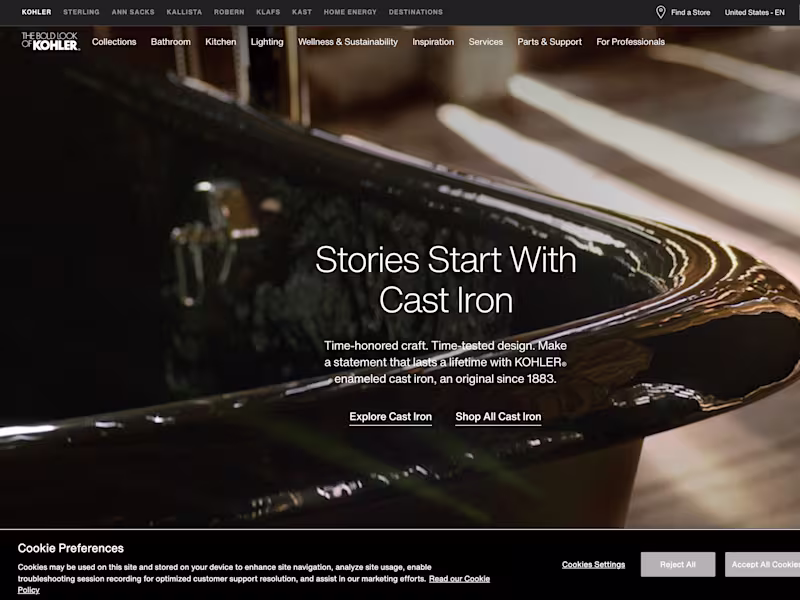This screenshot has width=800, height=600.
Task: Select the For Professionals nav item
Action: (631, 42)
